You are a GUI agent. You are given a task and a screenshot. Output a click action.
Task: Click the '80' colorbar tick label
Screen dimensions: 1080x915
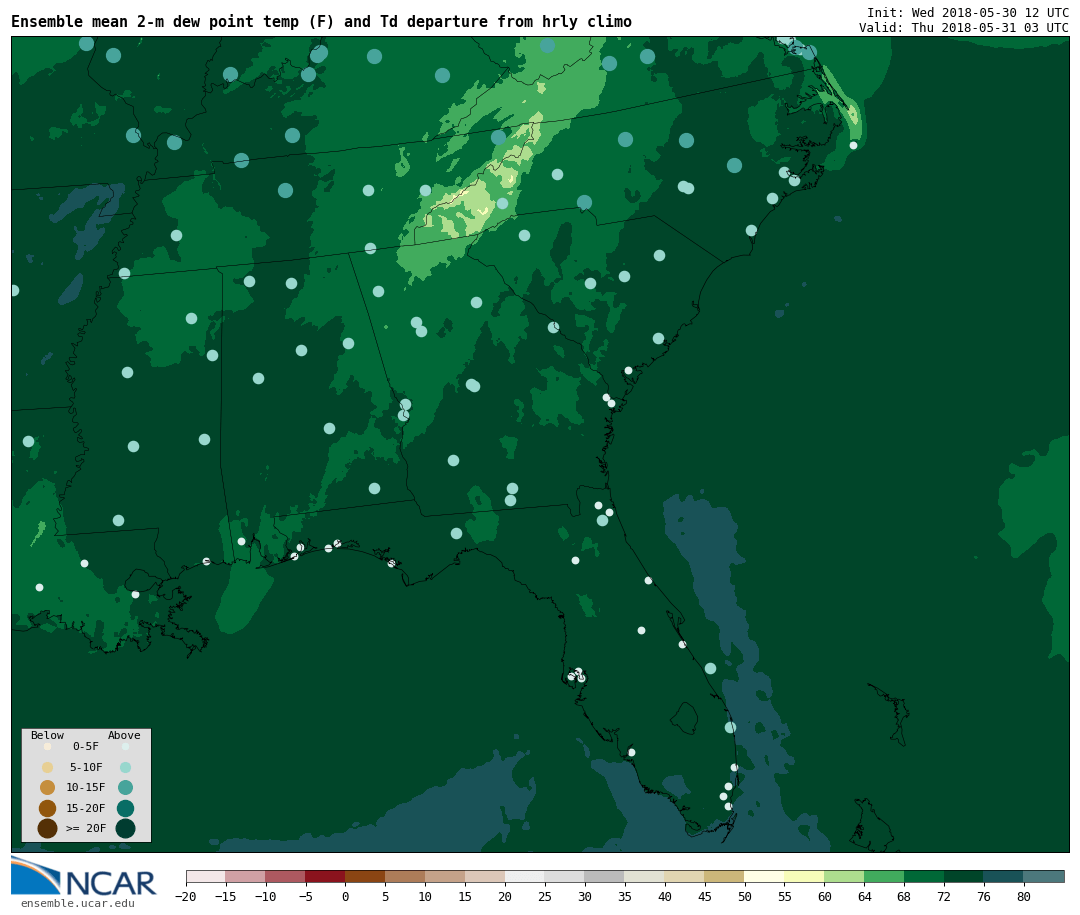point(1024,896)
